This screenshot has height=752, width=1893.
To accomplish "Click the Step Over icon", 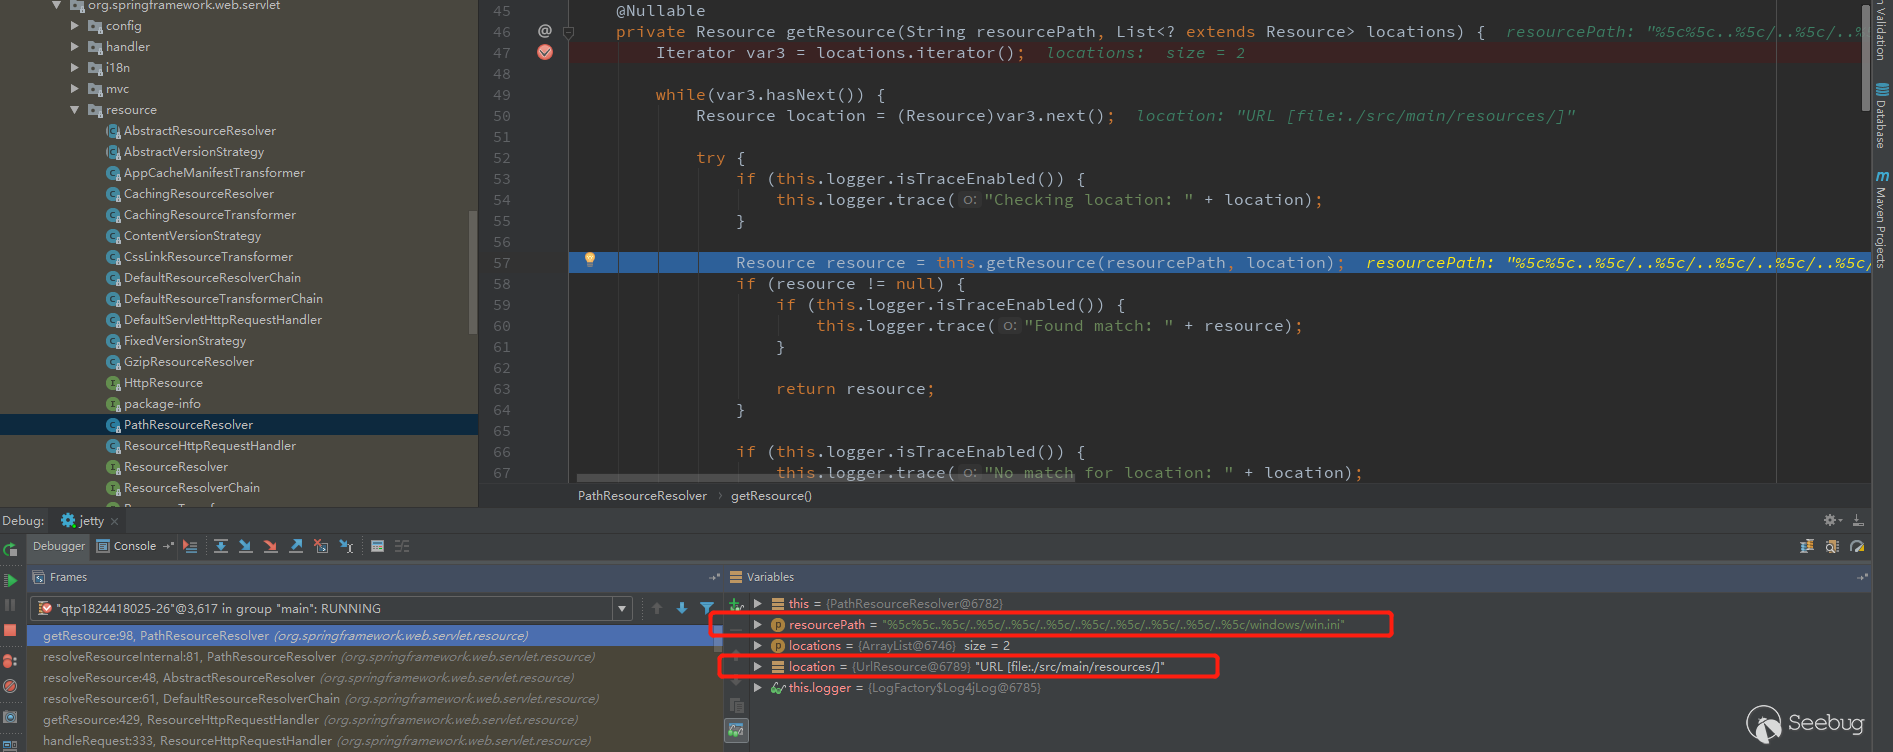I will click(x=221, y=546).
